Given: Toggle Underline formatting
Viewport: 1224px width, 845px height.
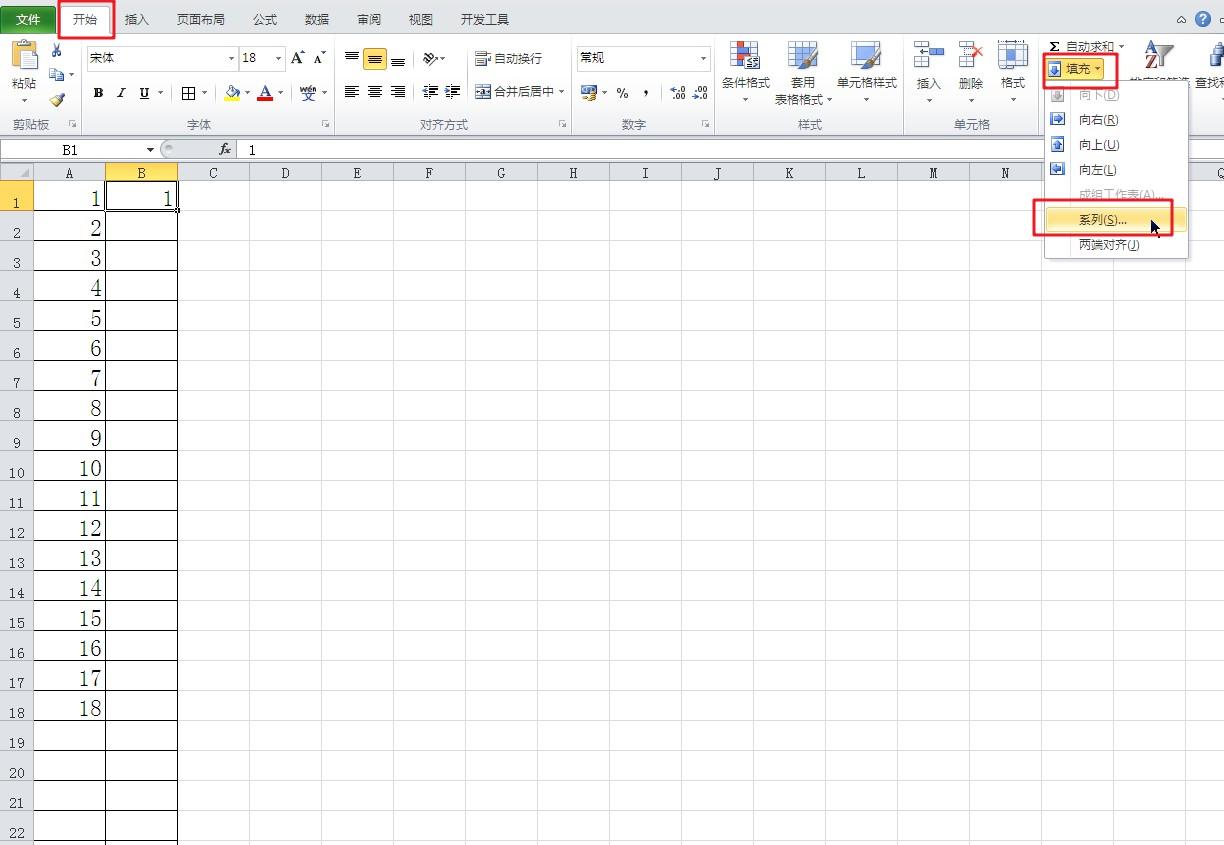Looking at the screenshot, I should [x=144, y=93].
